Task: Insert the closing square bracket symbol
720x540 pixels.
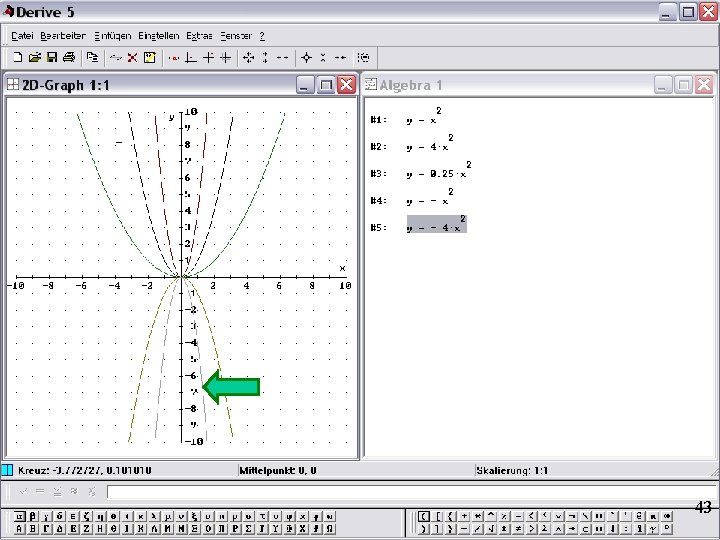Action: [437, 529]
